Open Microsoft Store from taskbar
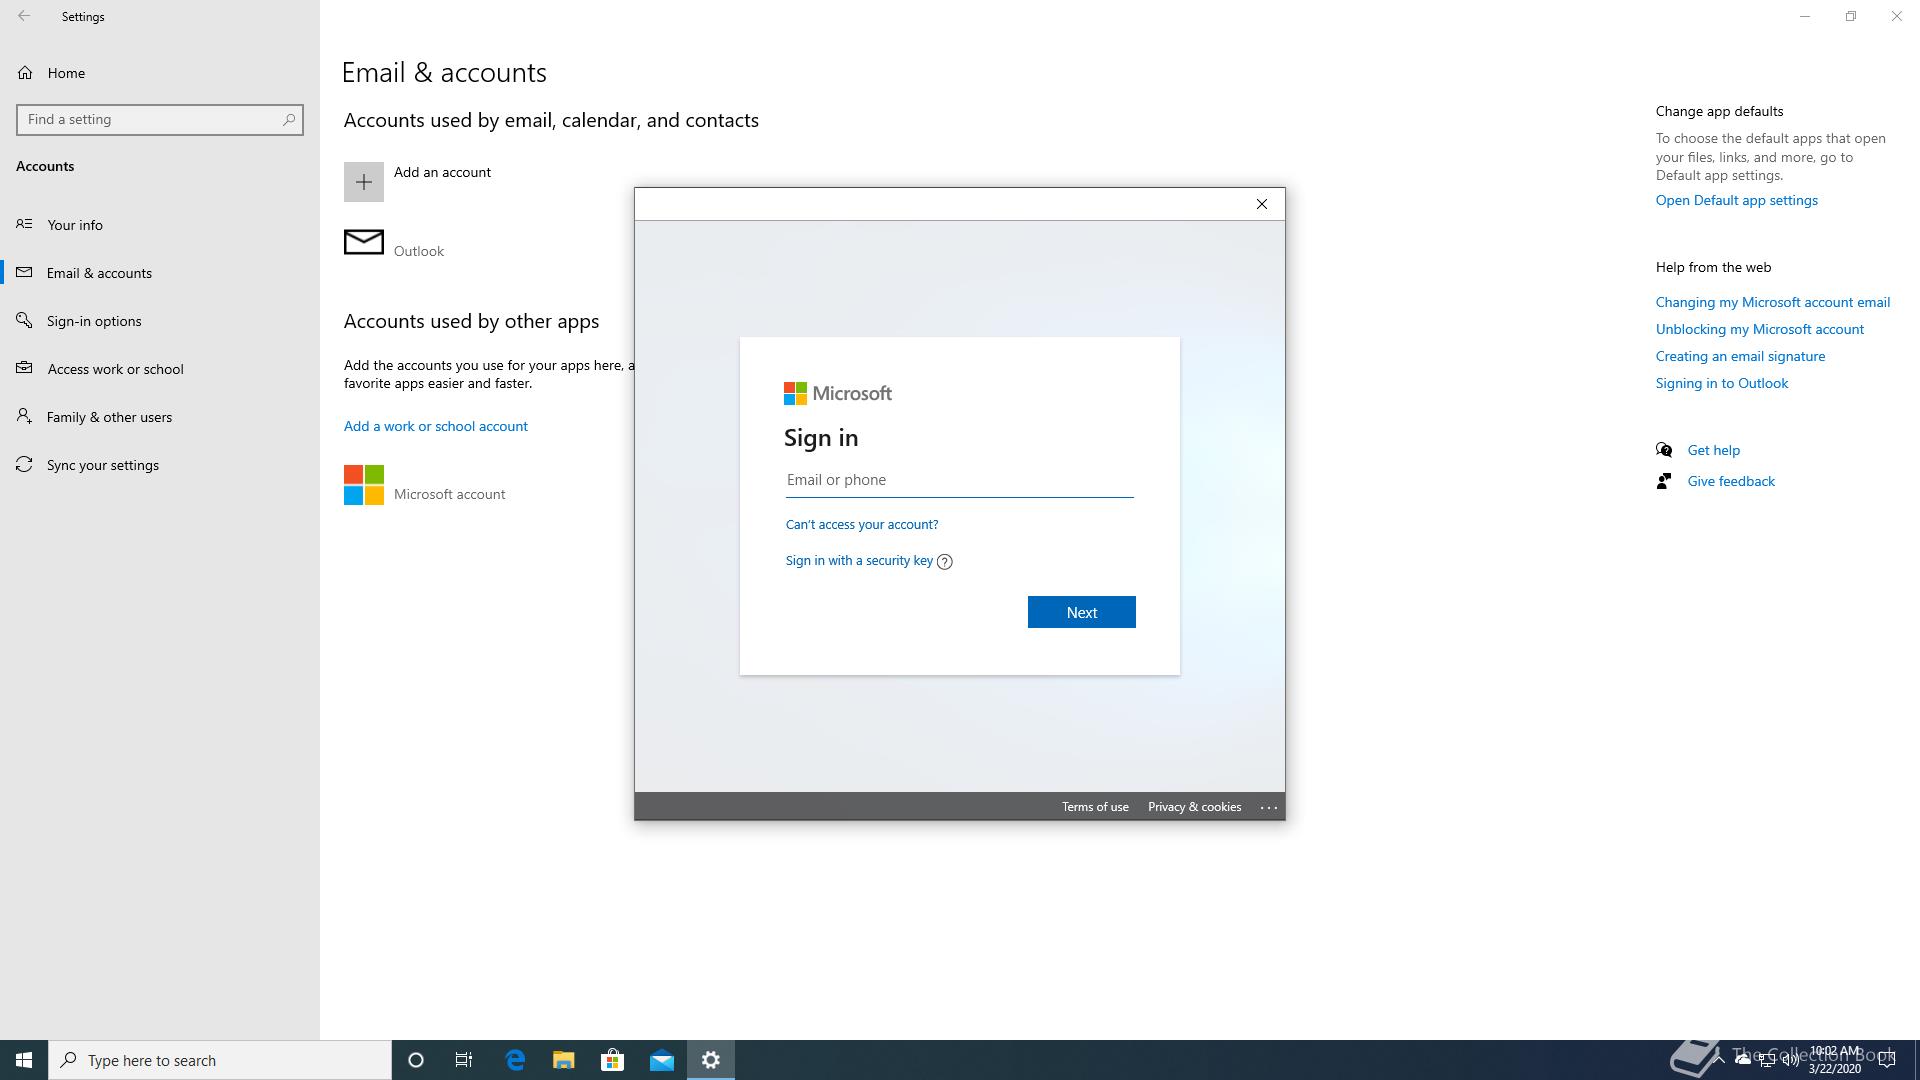1920x1080 pixels. point(612,1060)
